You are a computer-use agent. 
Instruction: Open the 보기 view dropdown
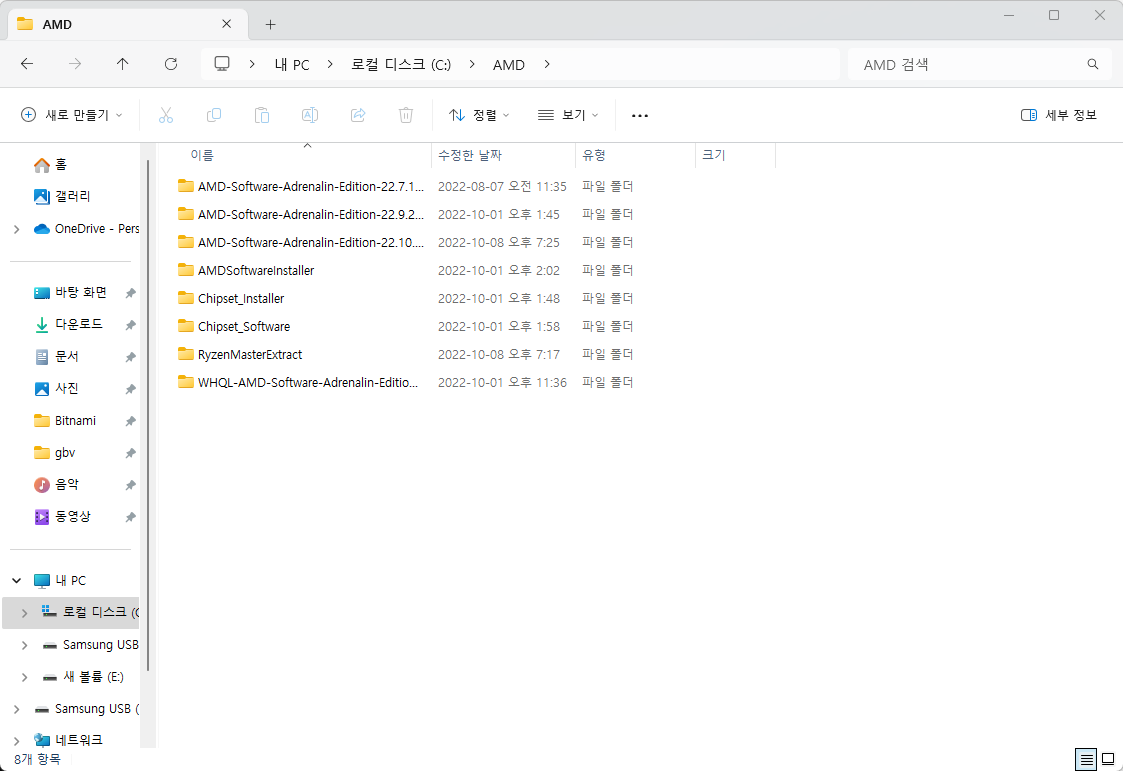coord(568,115)
